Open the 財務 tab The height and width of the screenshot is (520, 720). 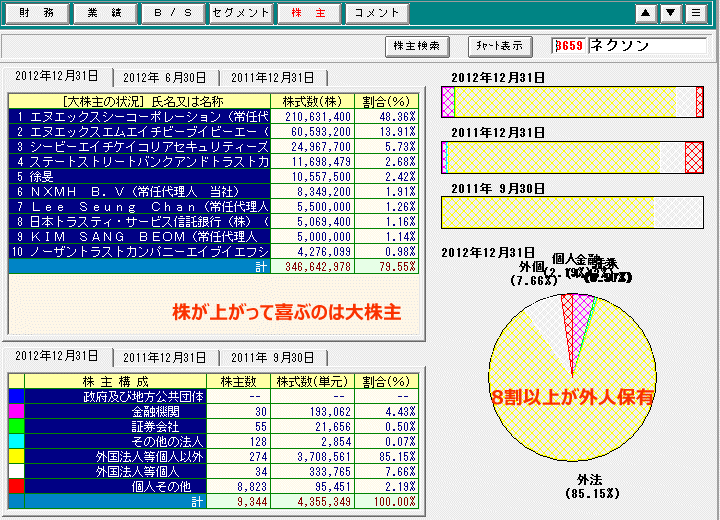[x=37, y=13]
